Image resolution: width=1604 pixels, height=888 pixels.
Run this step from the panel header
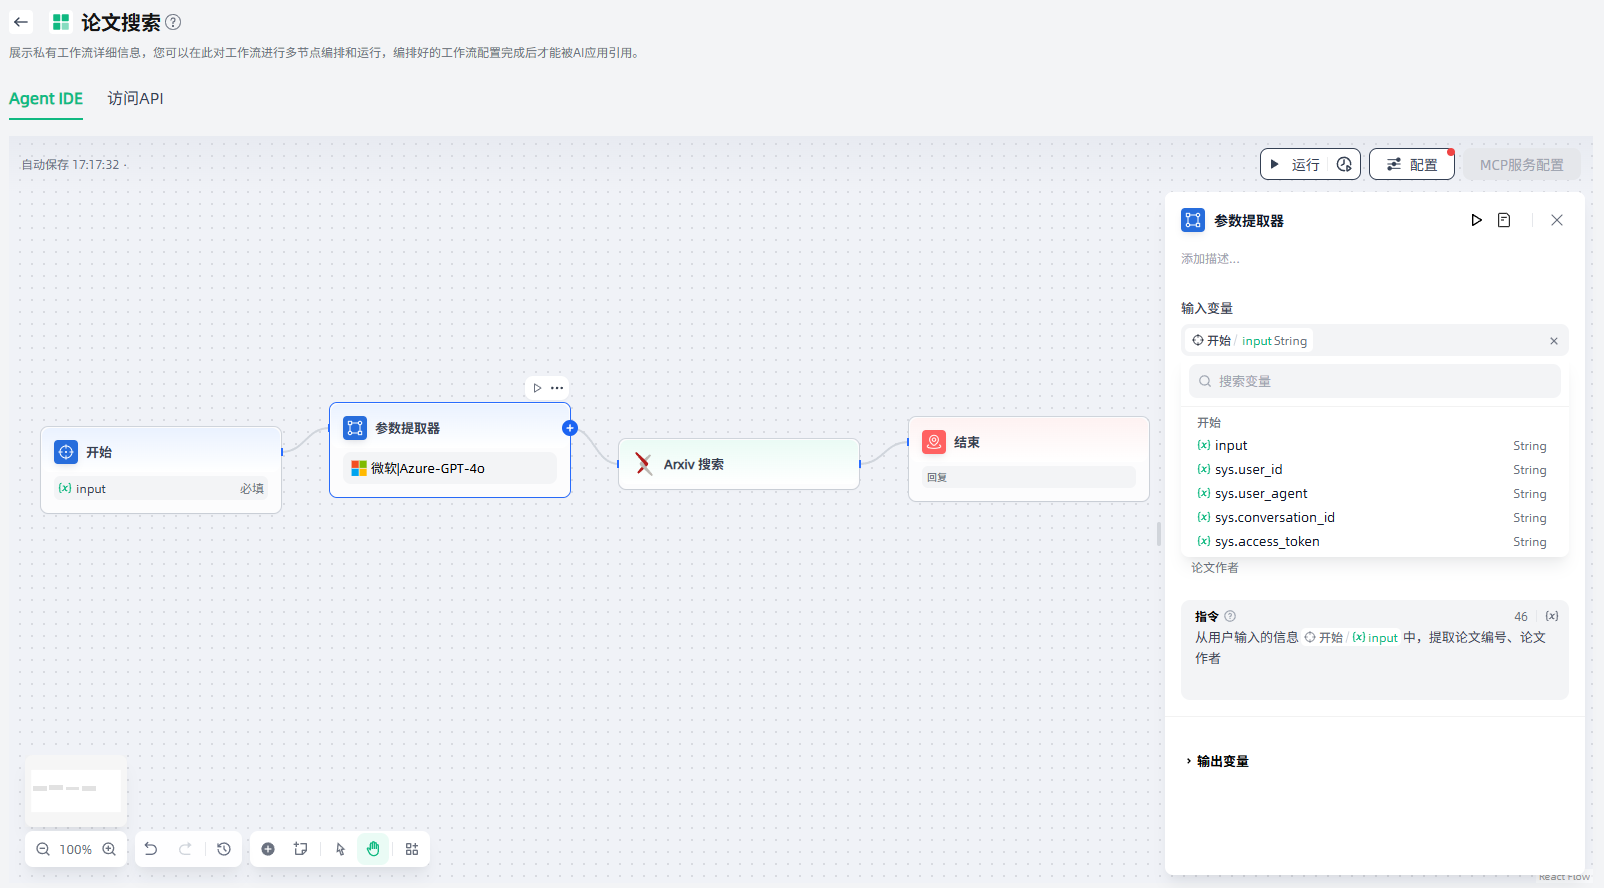pos(1476,220)
